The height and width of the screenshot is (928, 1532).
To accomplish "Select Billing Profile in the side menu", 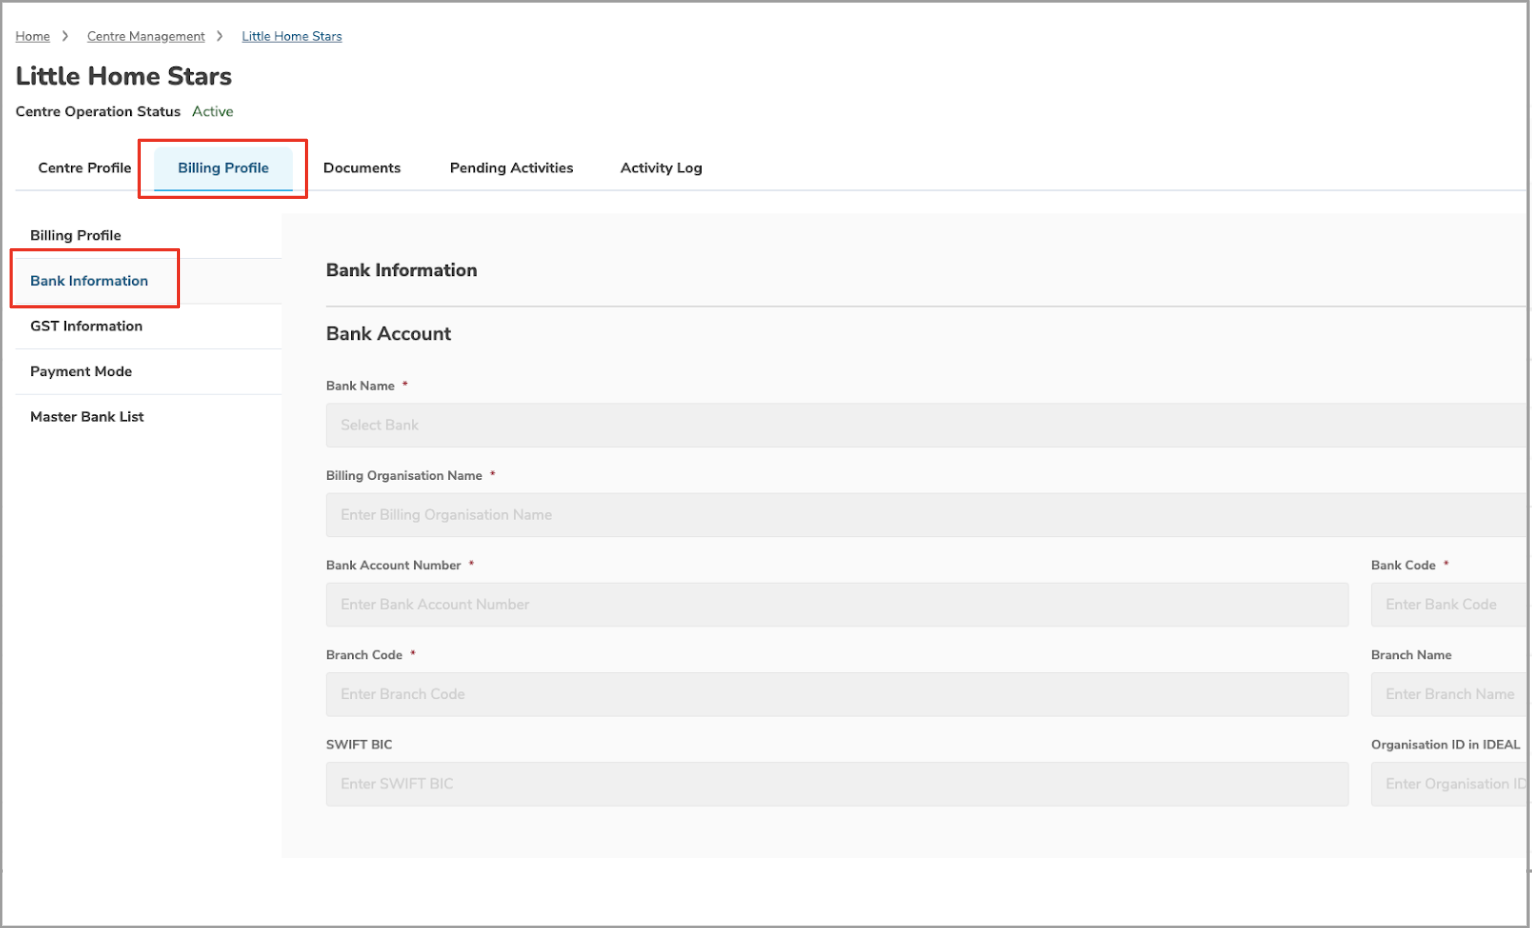I will [x=75, y=235].
